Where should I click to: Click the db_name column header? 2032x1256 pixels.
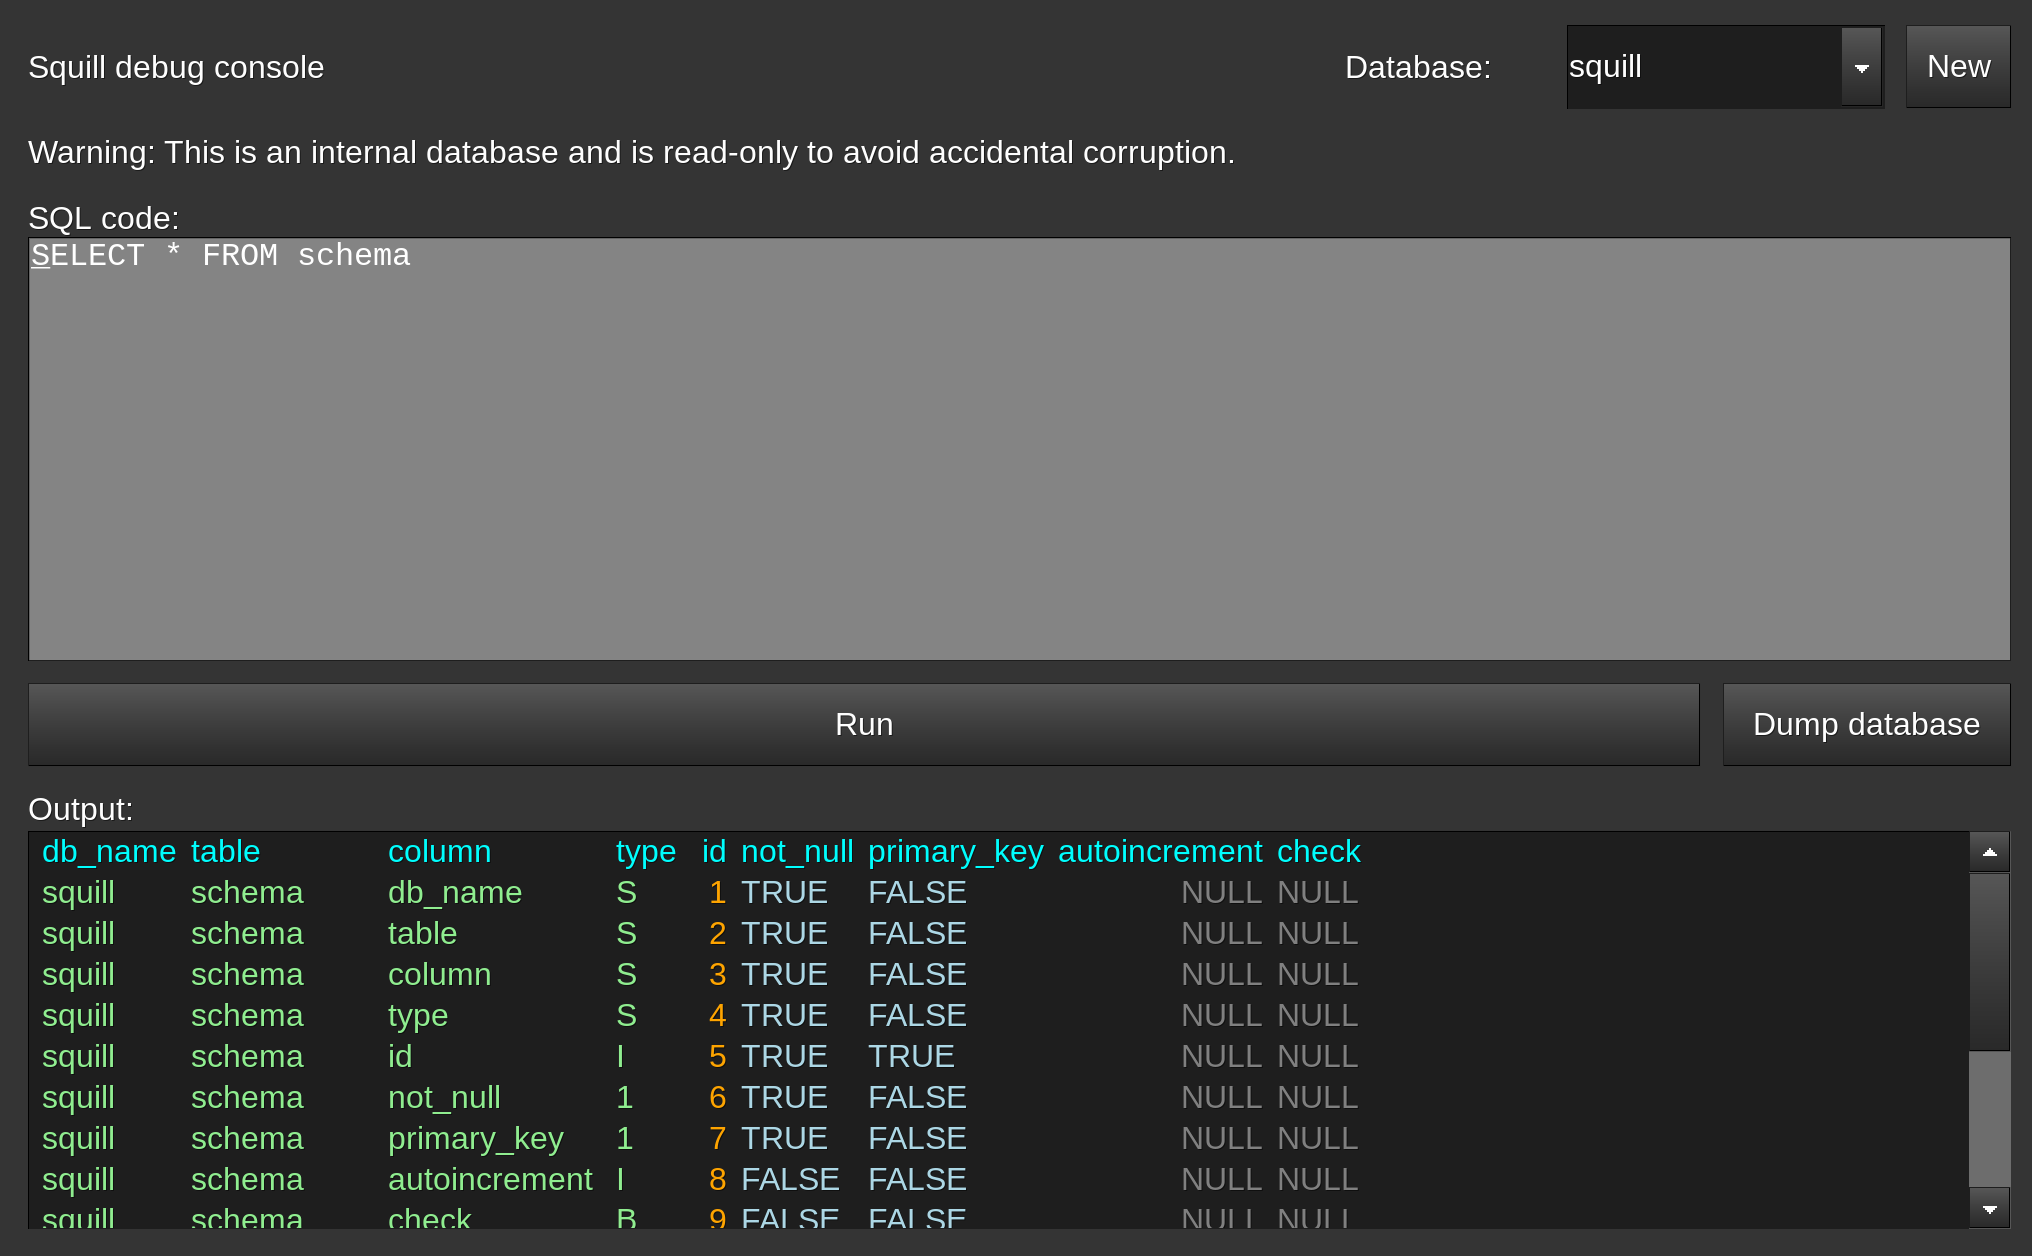click(x=109, y=852)
